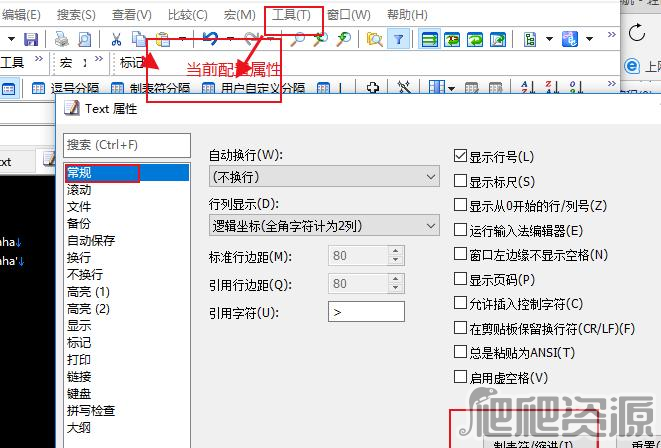Viewport: 661px width, 448px height.
Task: Click the 搜索 (Ctrl+F) search field
Action: point(127,145)
